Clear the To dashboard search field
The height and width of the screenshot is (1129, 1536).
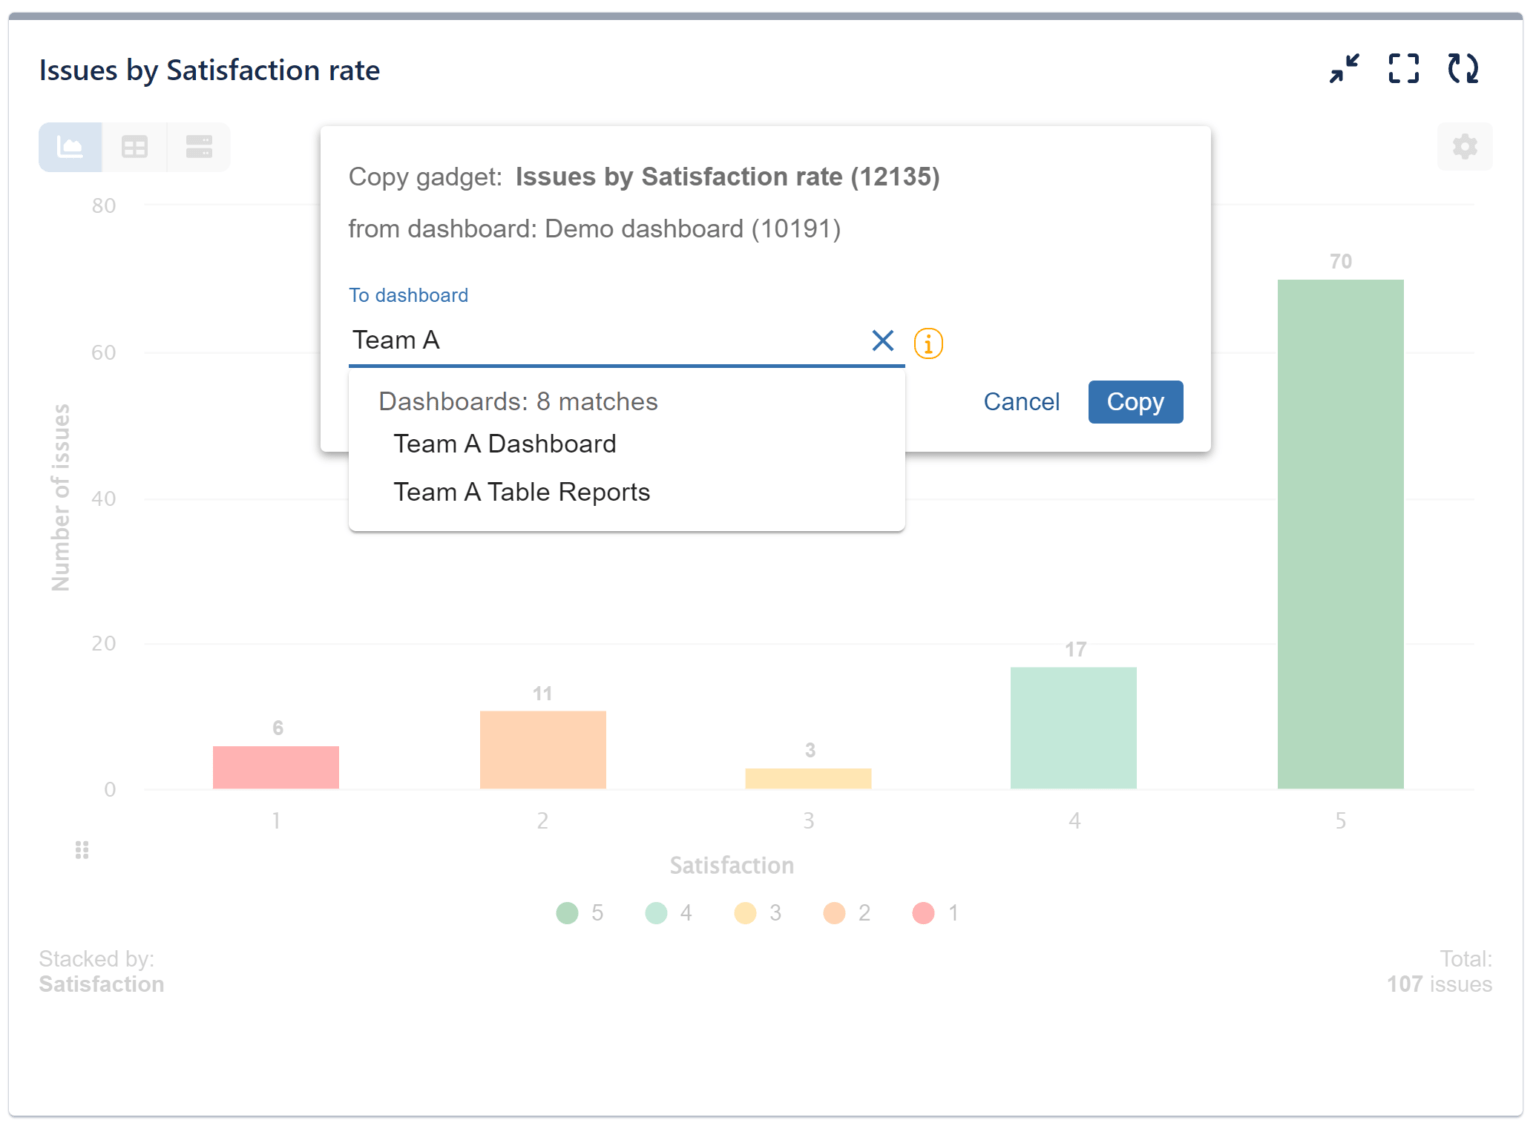pyautogui.click(x=882, y=341)
